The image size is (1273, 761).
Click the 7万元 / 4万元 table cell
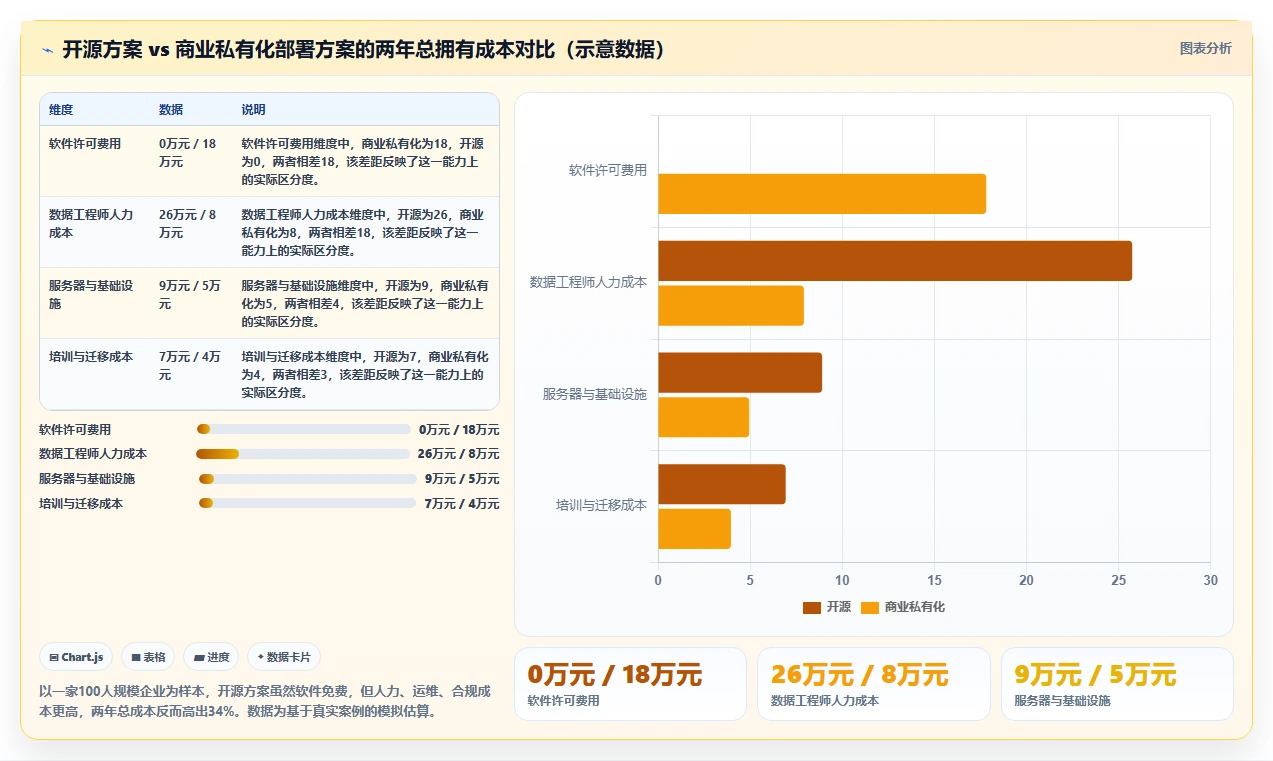click(x=190, y=366)
